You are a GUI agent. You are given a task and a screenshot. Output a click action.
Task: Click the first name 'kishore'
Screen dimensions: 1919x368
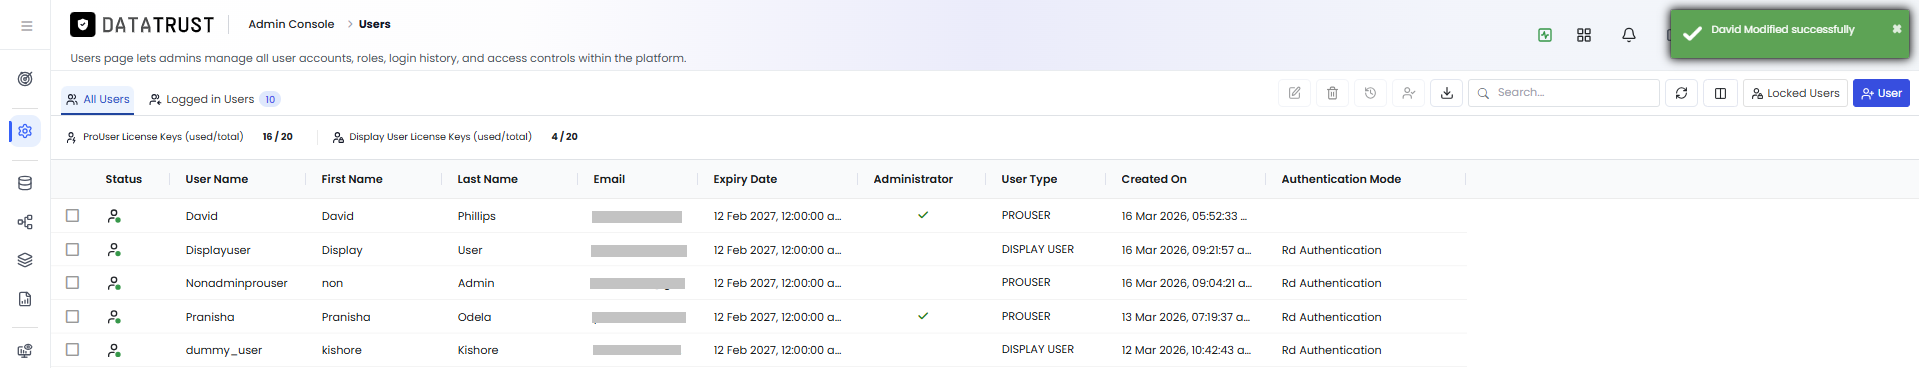(341, 350)
